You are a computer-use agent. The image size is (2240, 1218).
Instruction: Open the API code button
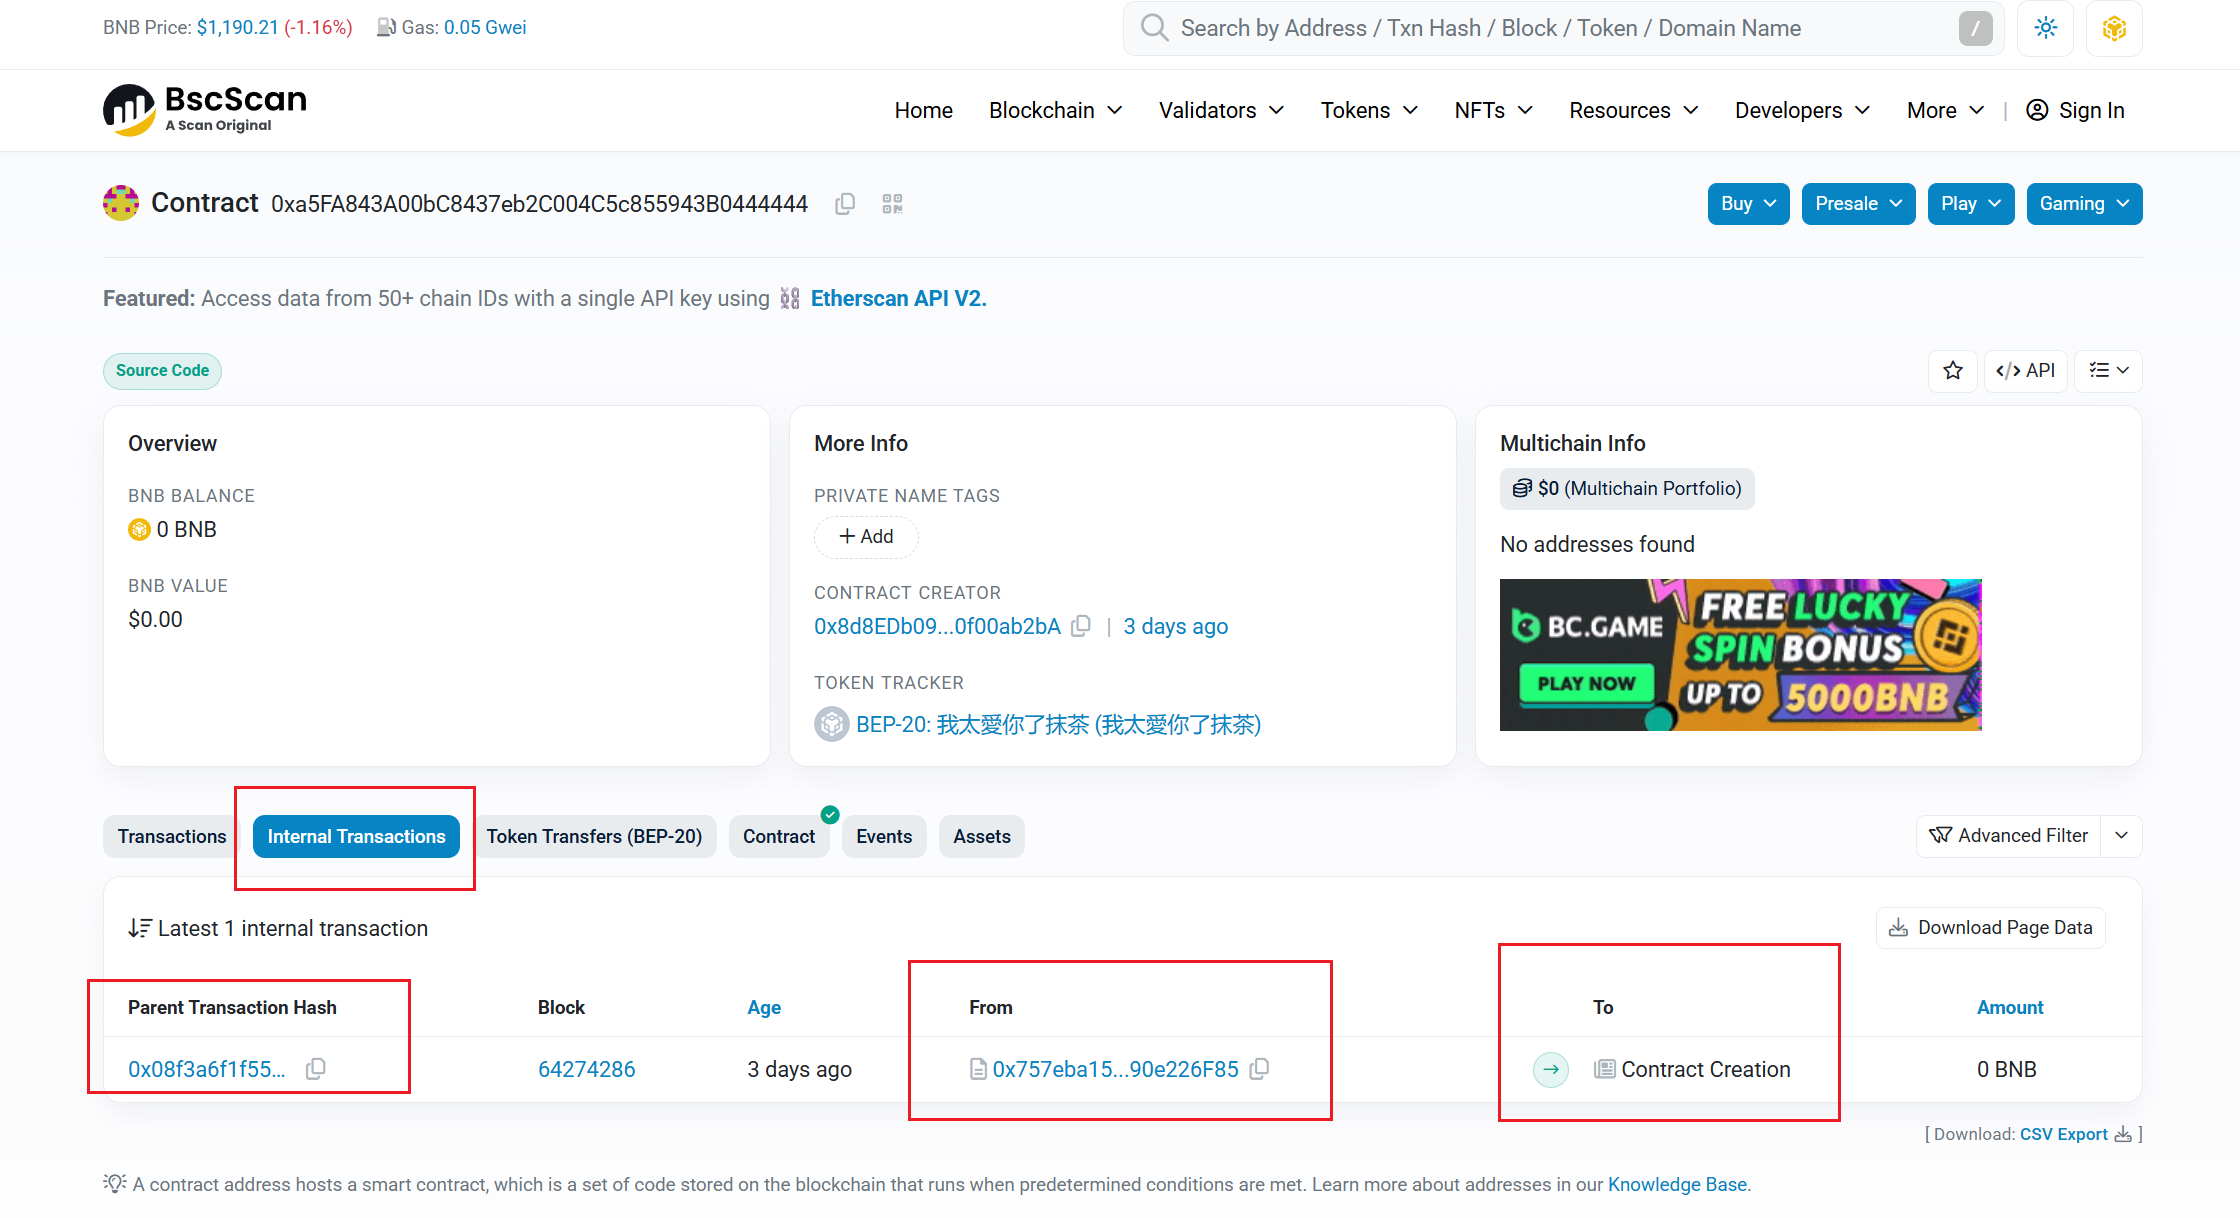[2025, 371]
